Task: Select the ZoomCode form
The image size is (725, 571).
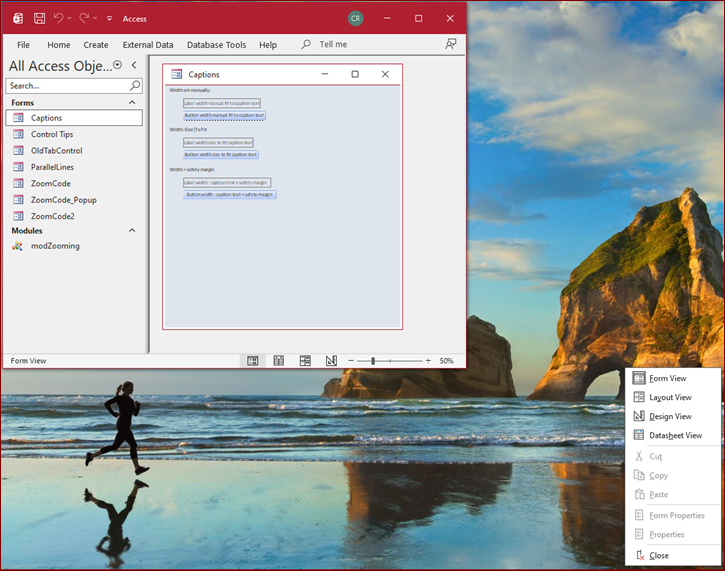Action: click(74, 184)
